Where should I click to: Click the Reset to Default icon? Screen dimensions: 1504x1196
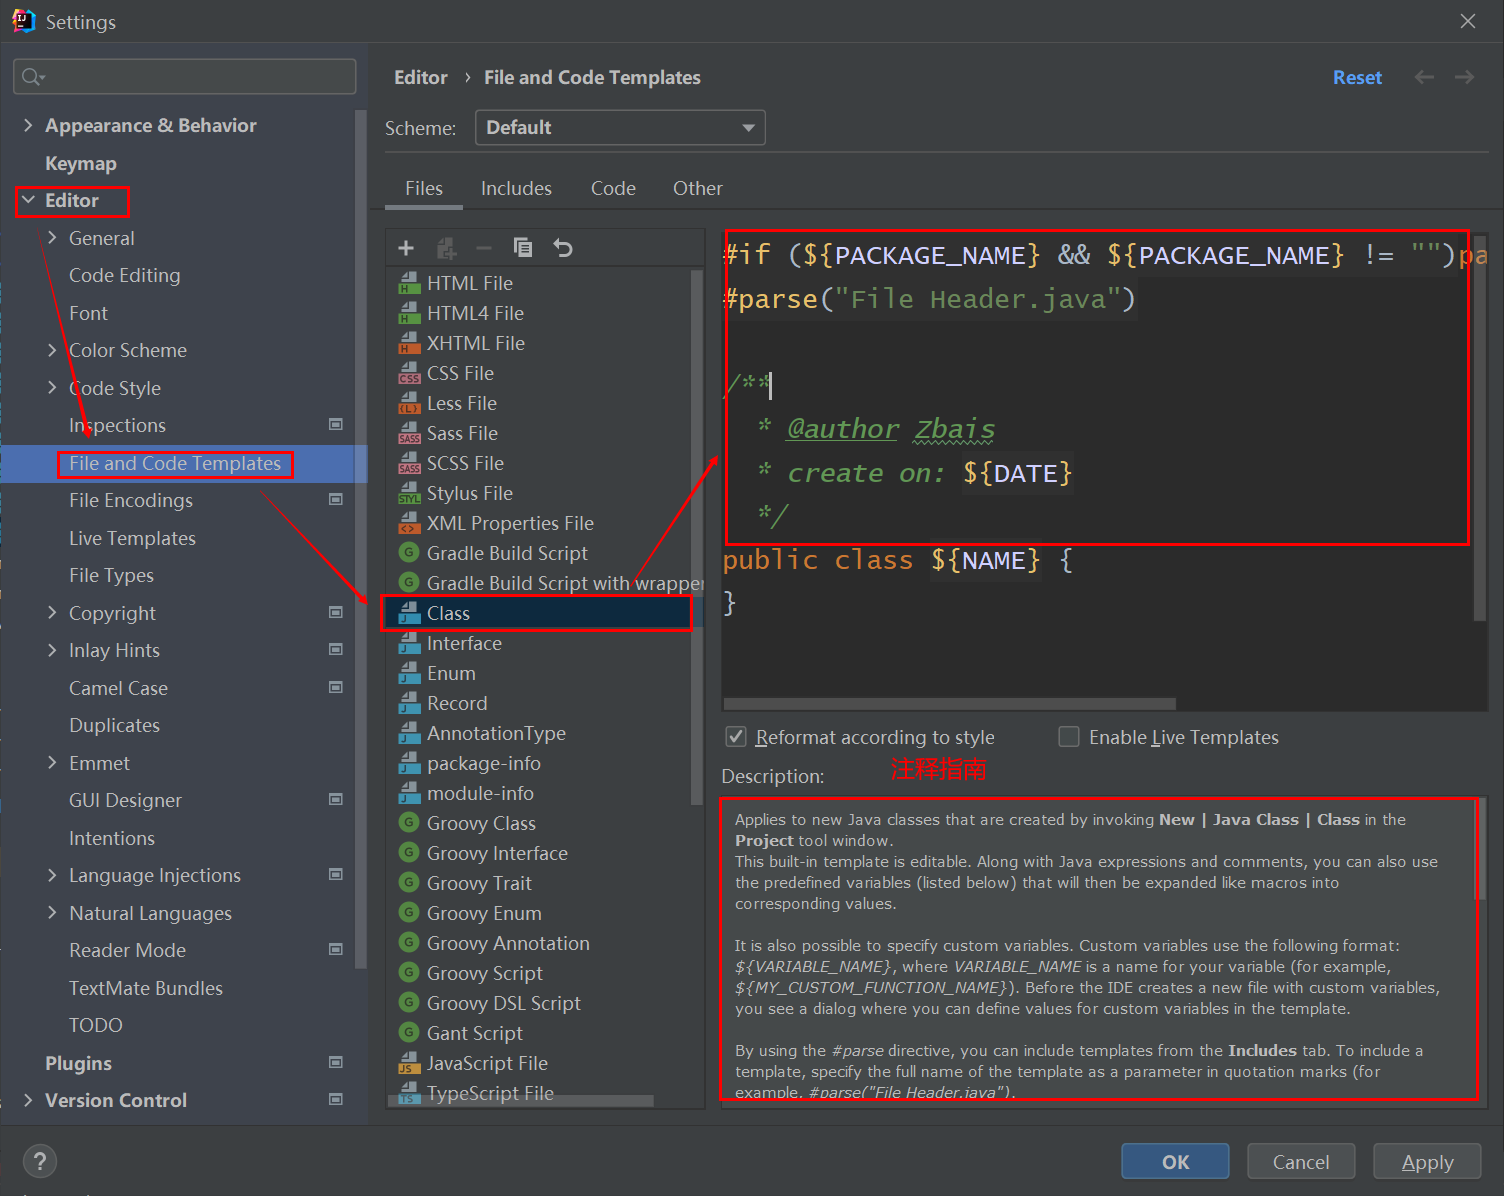pyautogui.click(x=563, y=248)
